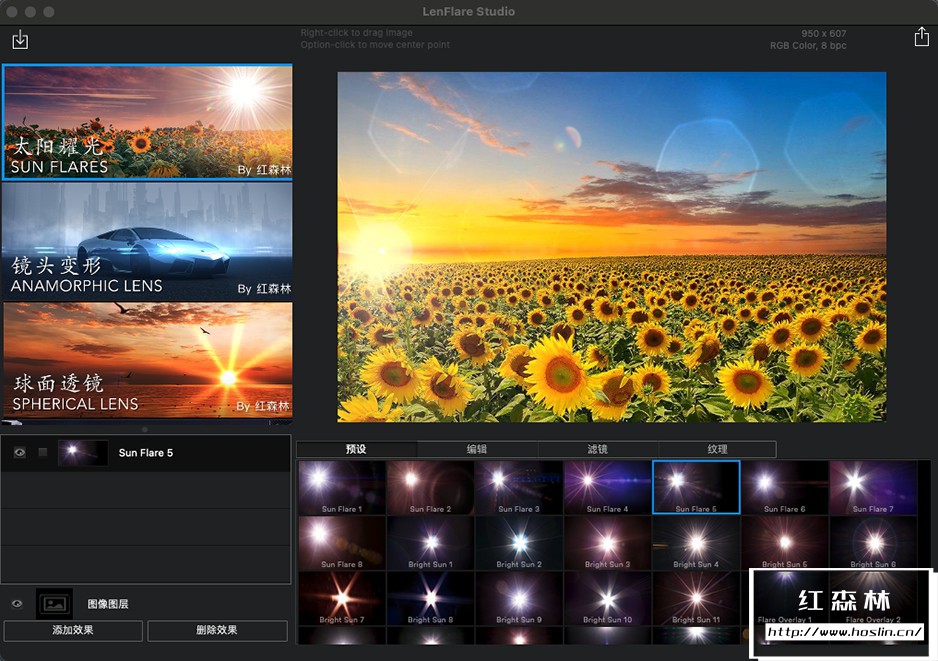Switch to the 编辑 tab
This screenshot has width=938, height=661.
pyautogui.click(x=477, y=449)
